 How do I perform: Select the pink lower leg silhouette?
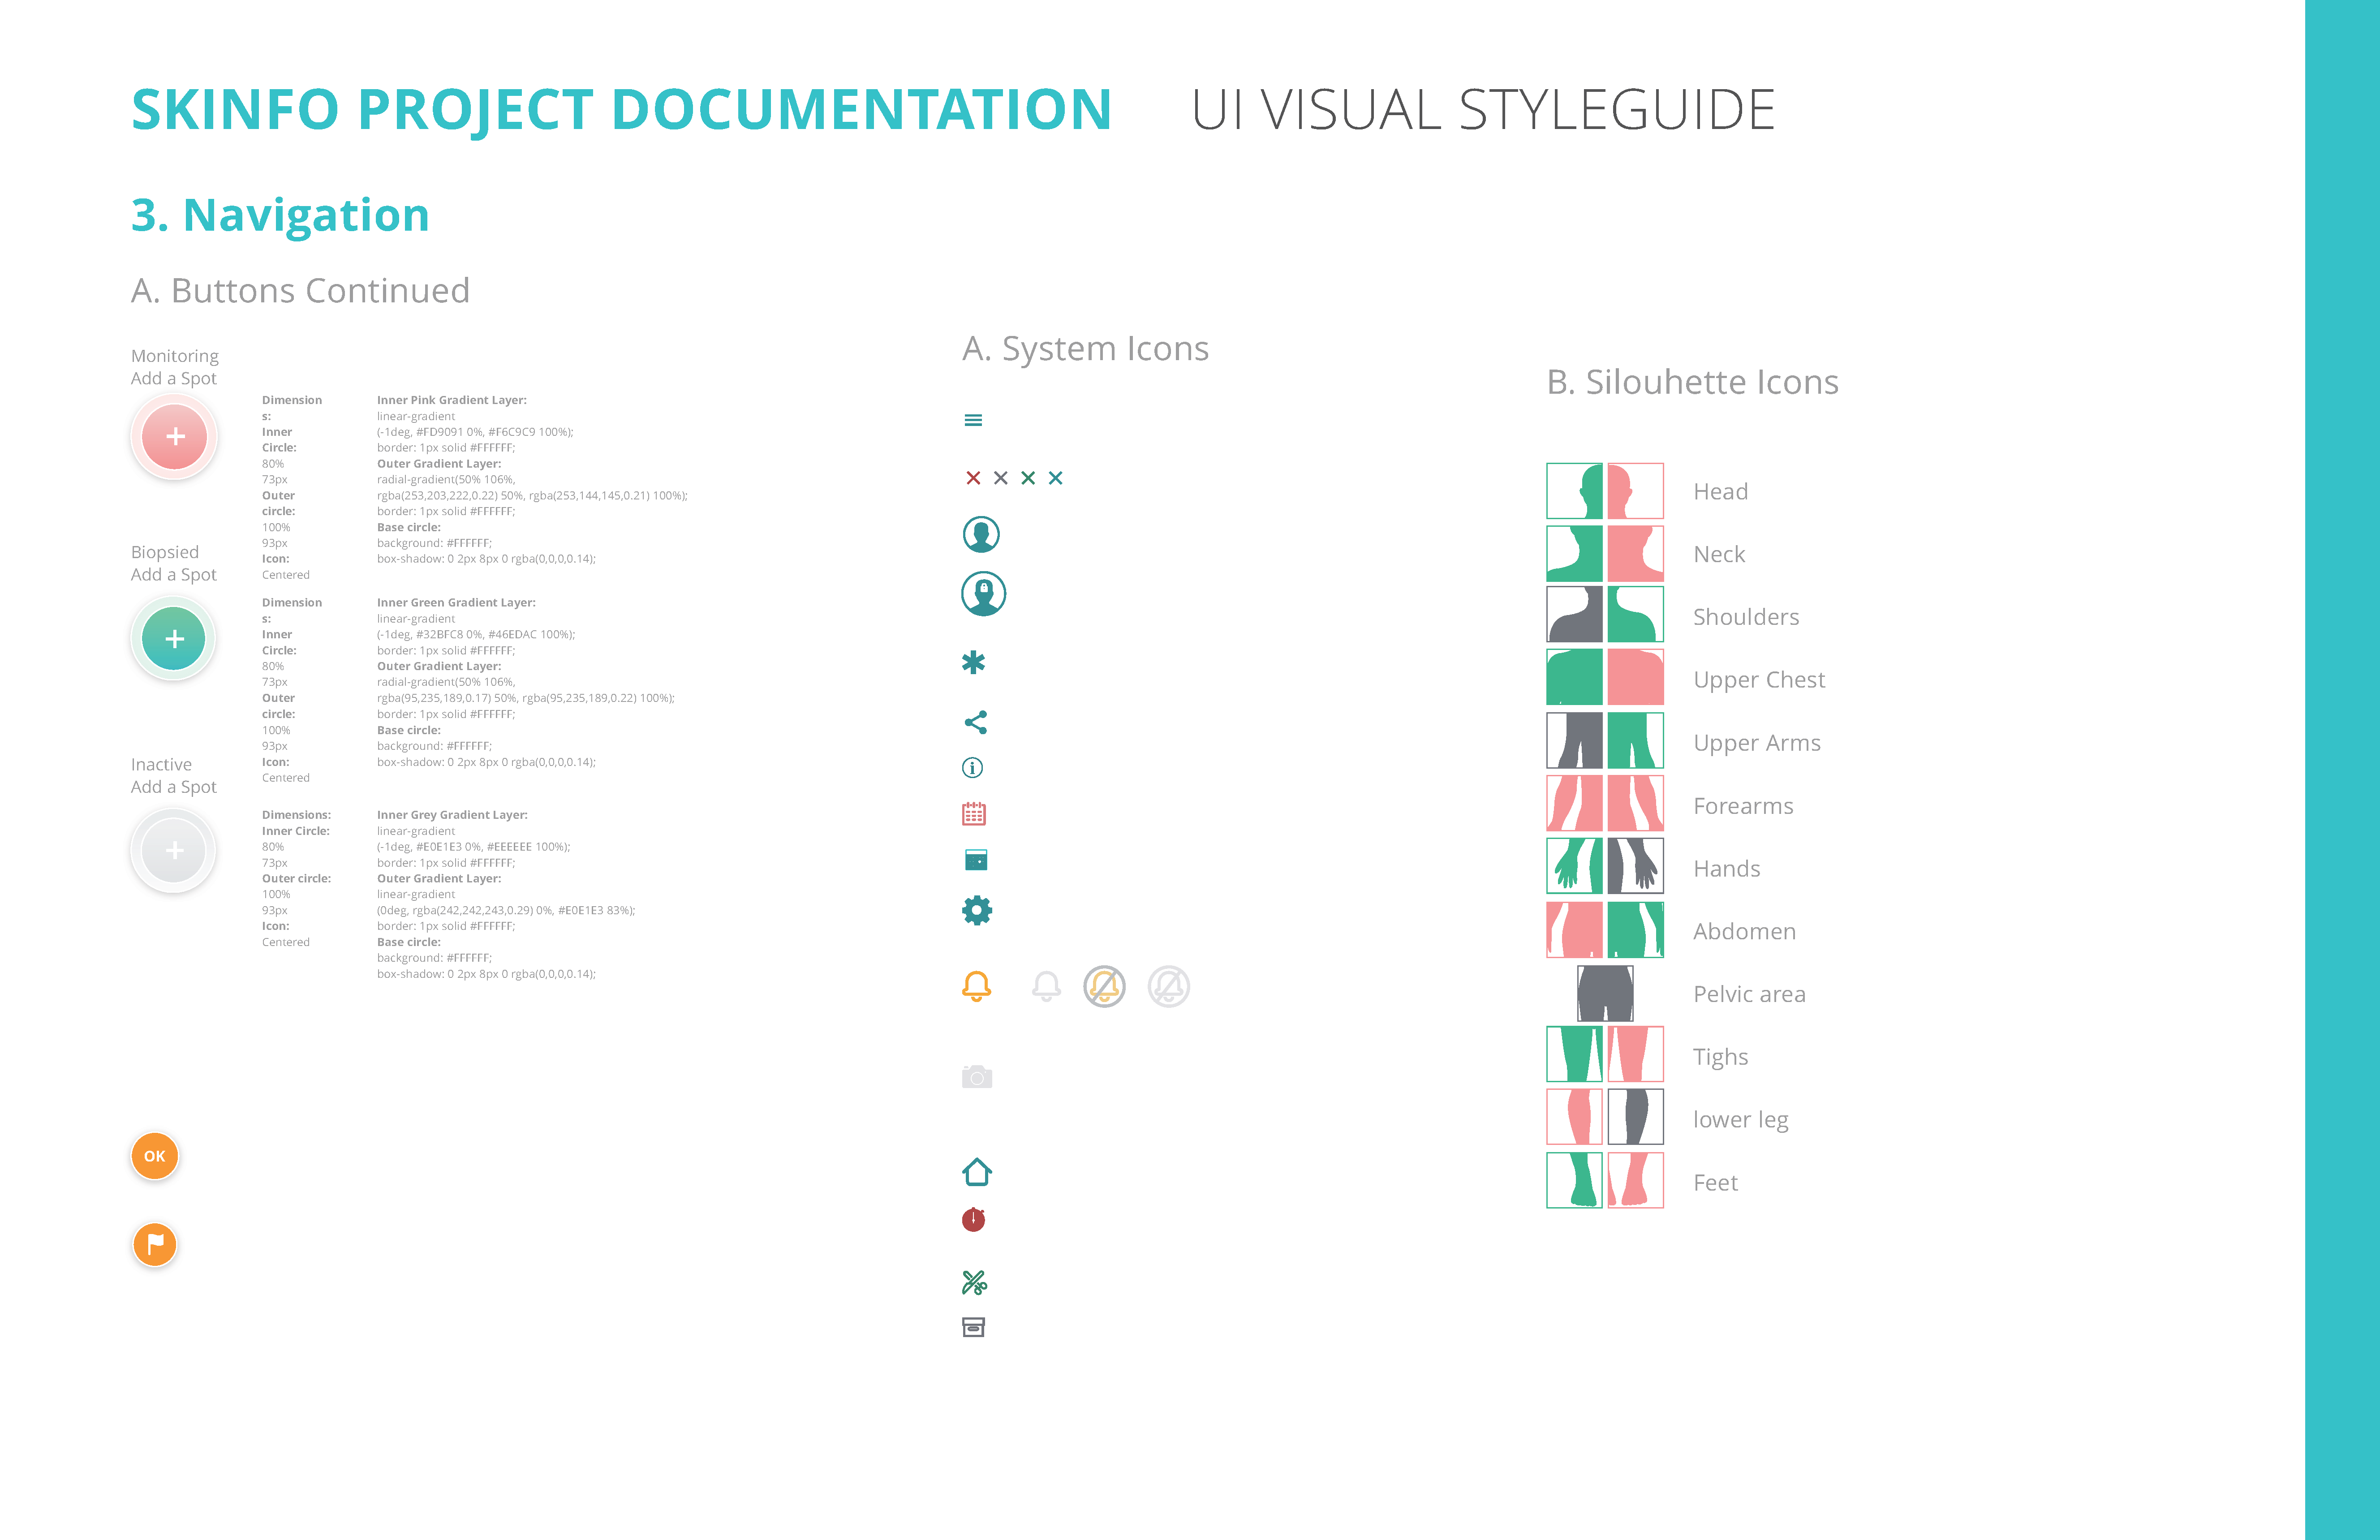pos(1575,1117)
